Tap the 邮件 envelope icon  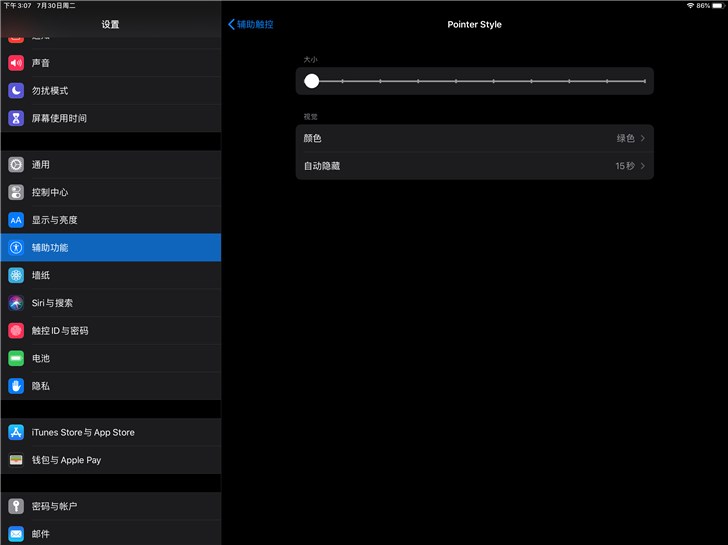click(x=16, y=534)
